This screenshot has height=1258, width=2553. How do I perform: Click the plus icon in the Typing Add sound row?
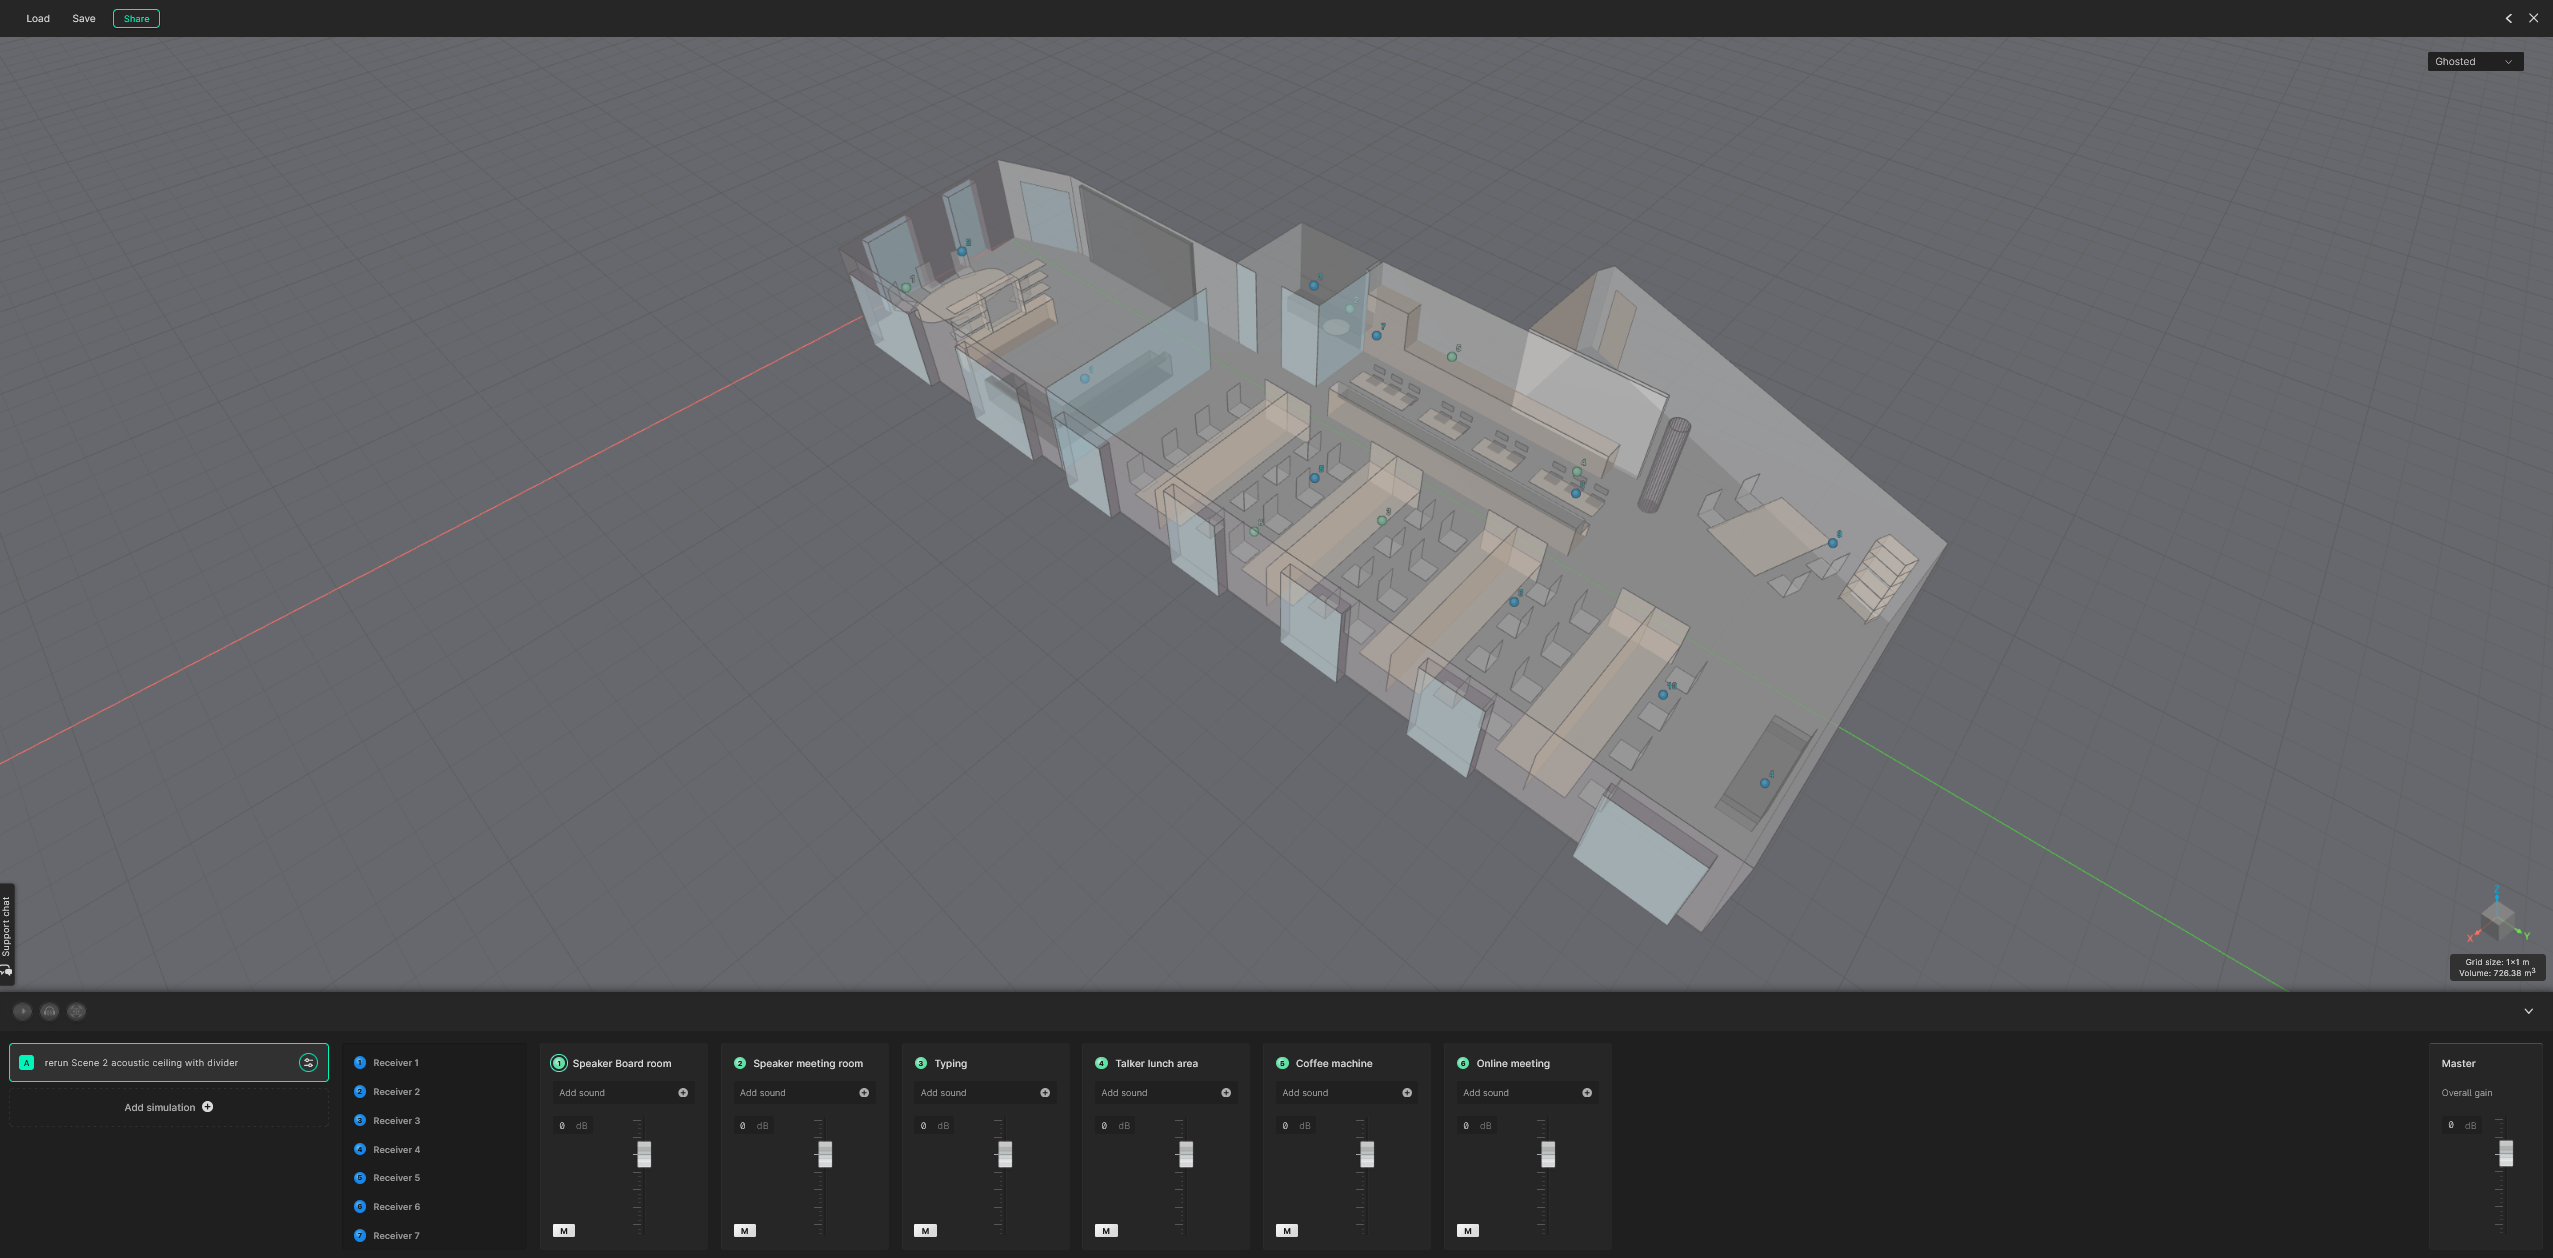(x=1045, y=1093)
